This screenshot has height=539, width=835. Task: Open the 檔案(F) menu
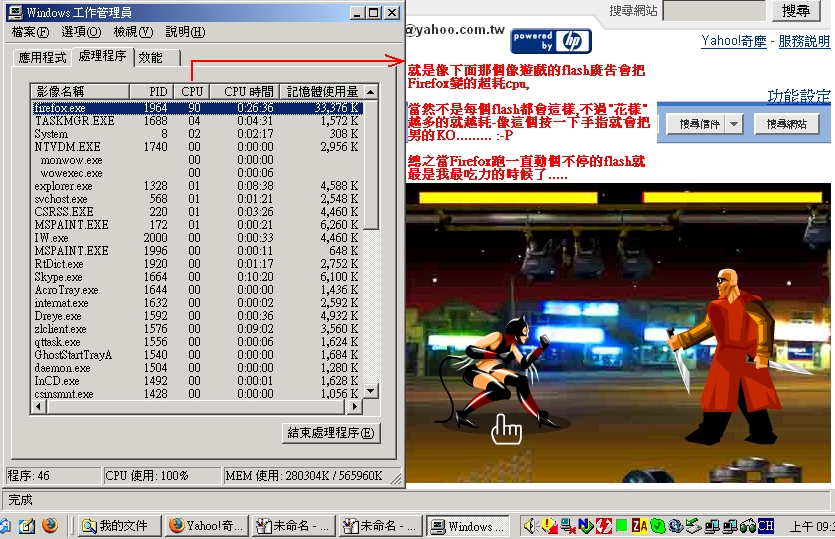pyautogui.click(x=30, y=32)
